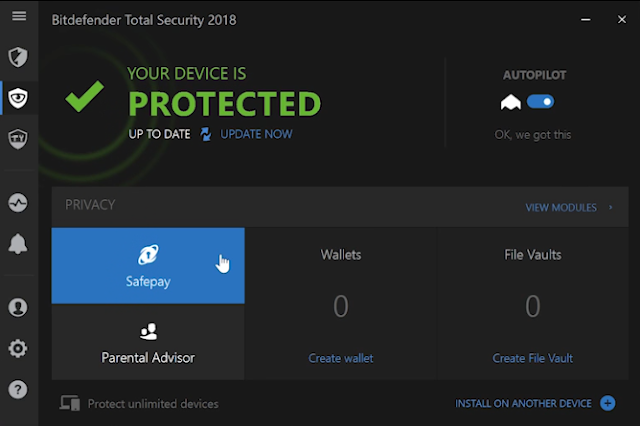The height and width of the screenshot is (426, 640).
Task: Open Settings gear in the sidebar
Action: pyautogui.click(x=18, y=348)
